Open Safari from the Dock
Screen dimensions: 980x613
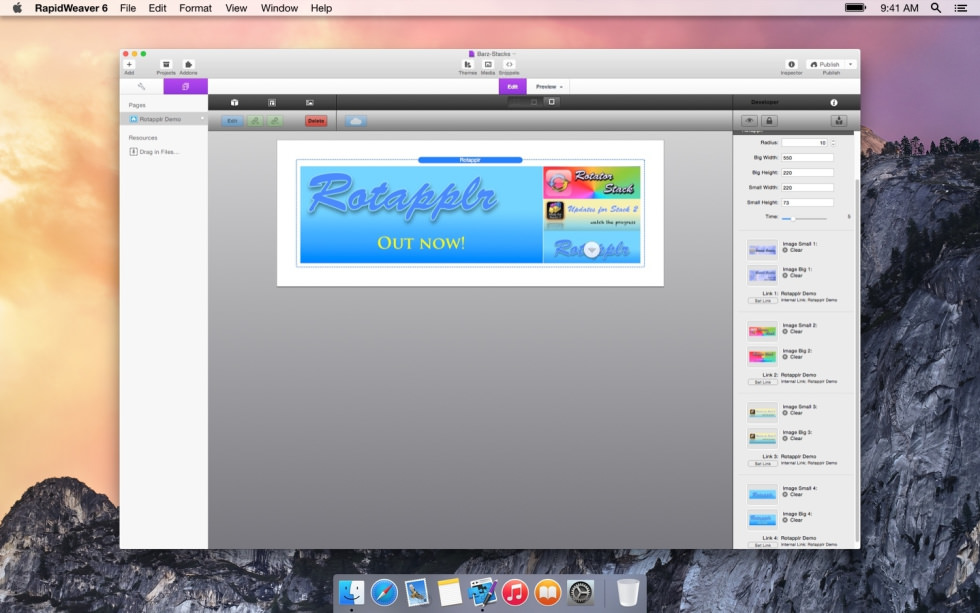(x=384, y=592)
